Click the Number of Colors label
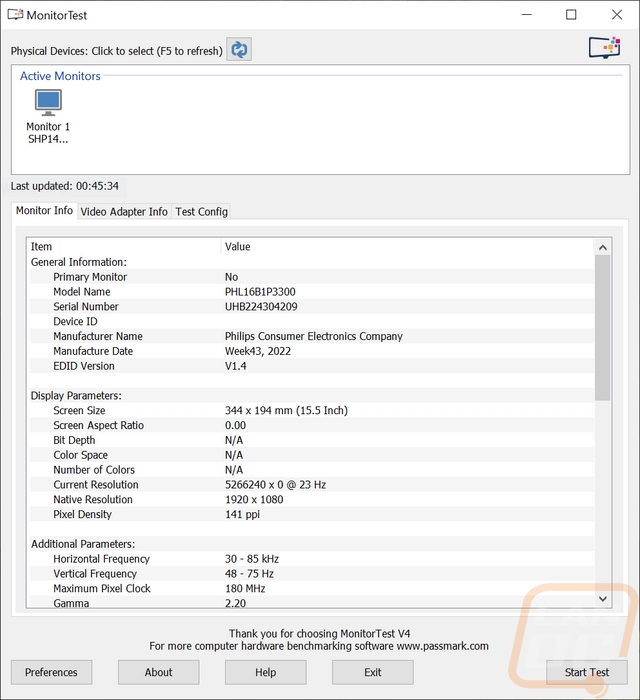This screenshot has width=640, height=700. click(x=94, y=470)
